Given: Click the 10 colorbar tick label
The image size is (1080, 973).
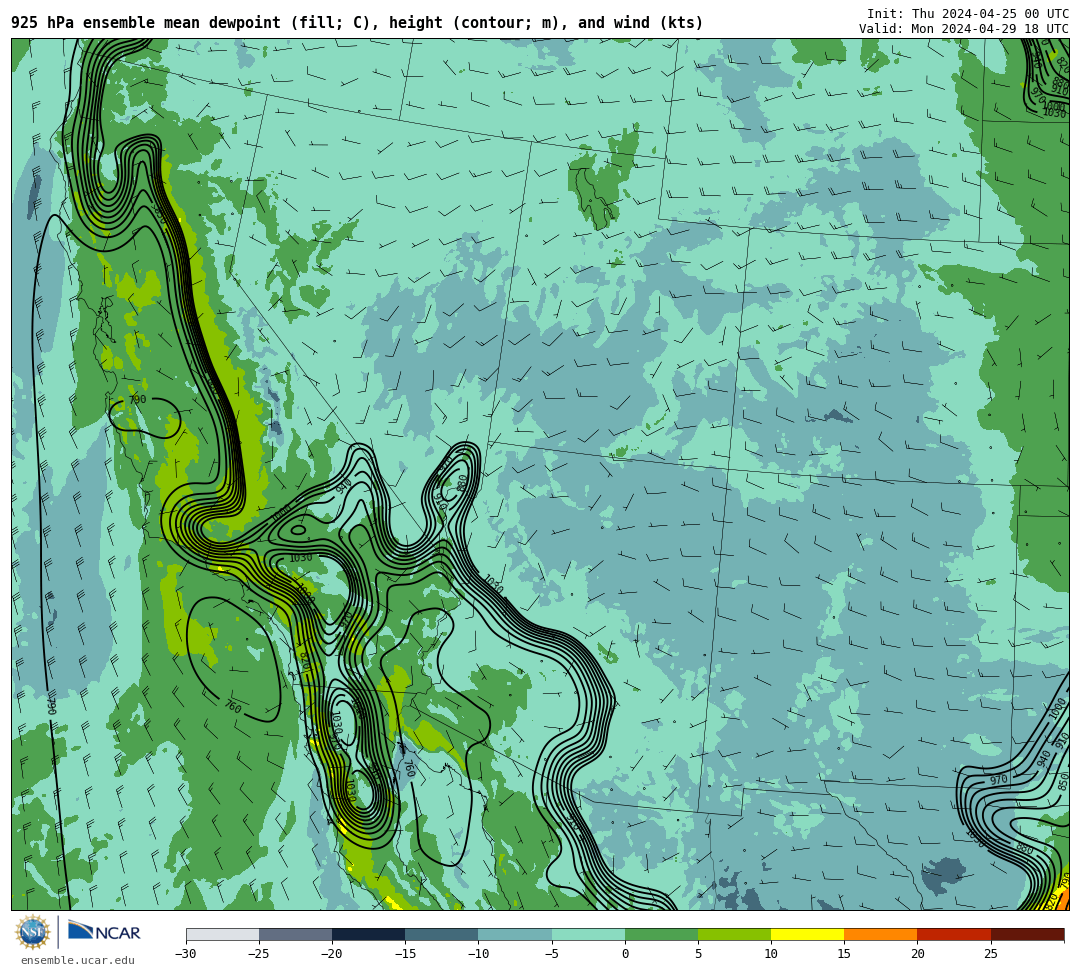Looking at the screenshot, I should 771,954.
